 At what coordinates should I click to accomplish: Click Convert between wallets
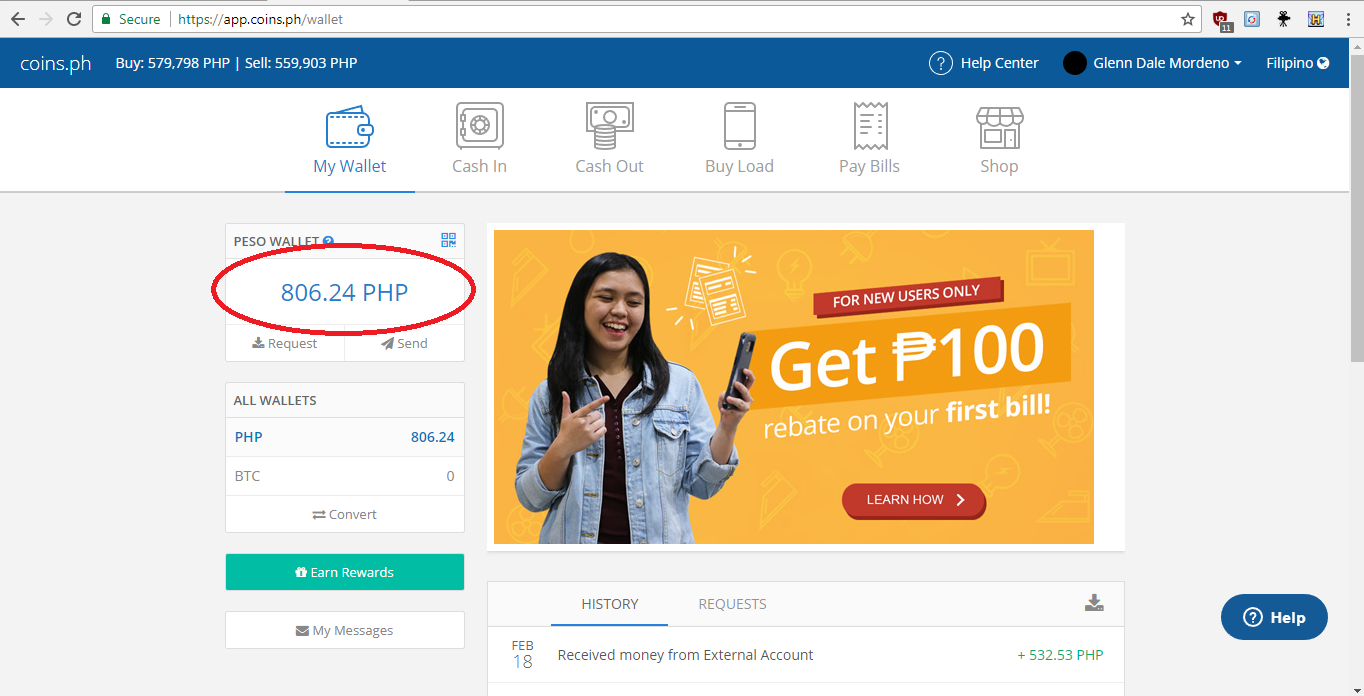[x=345, y=514]
